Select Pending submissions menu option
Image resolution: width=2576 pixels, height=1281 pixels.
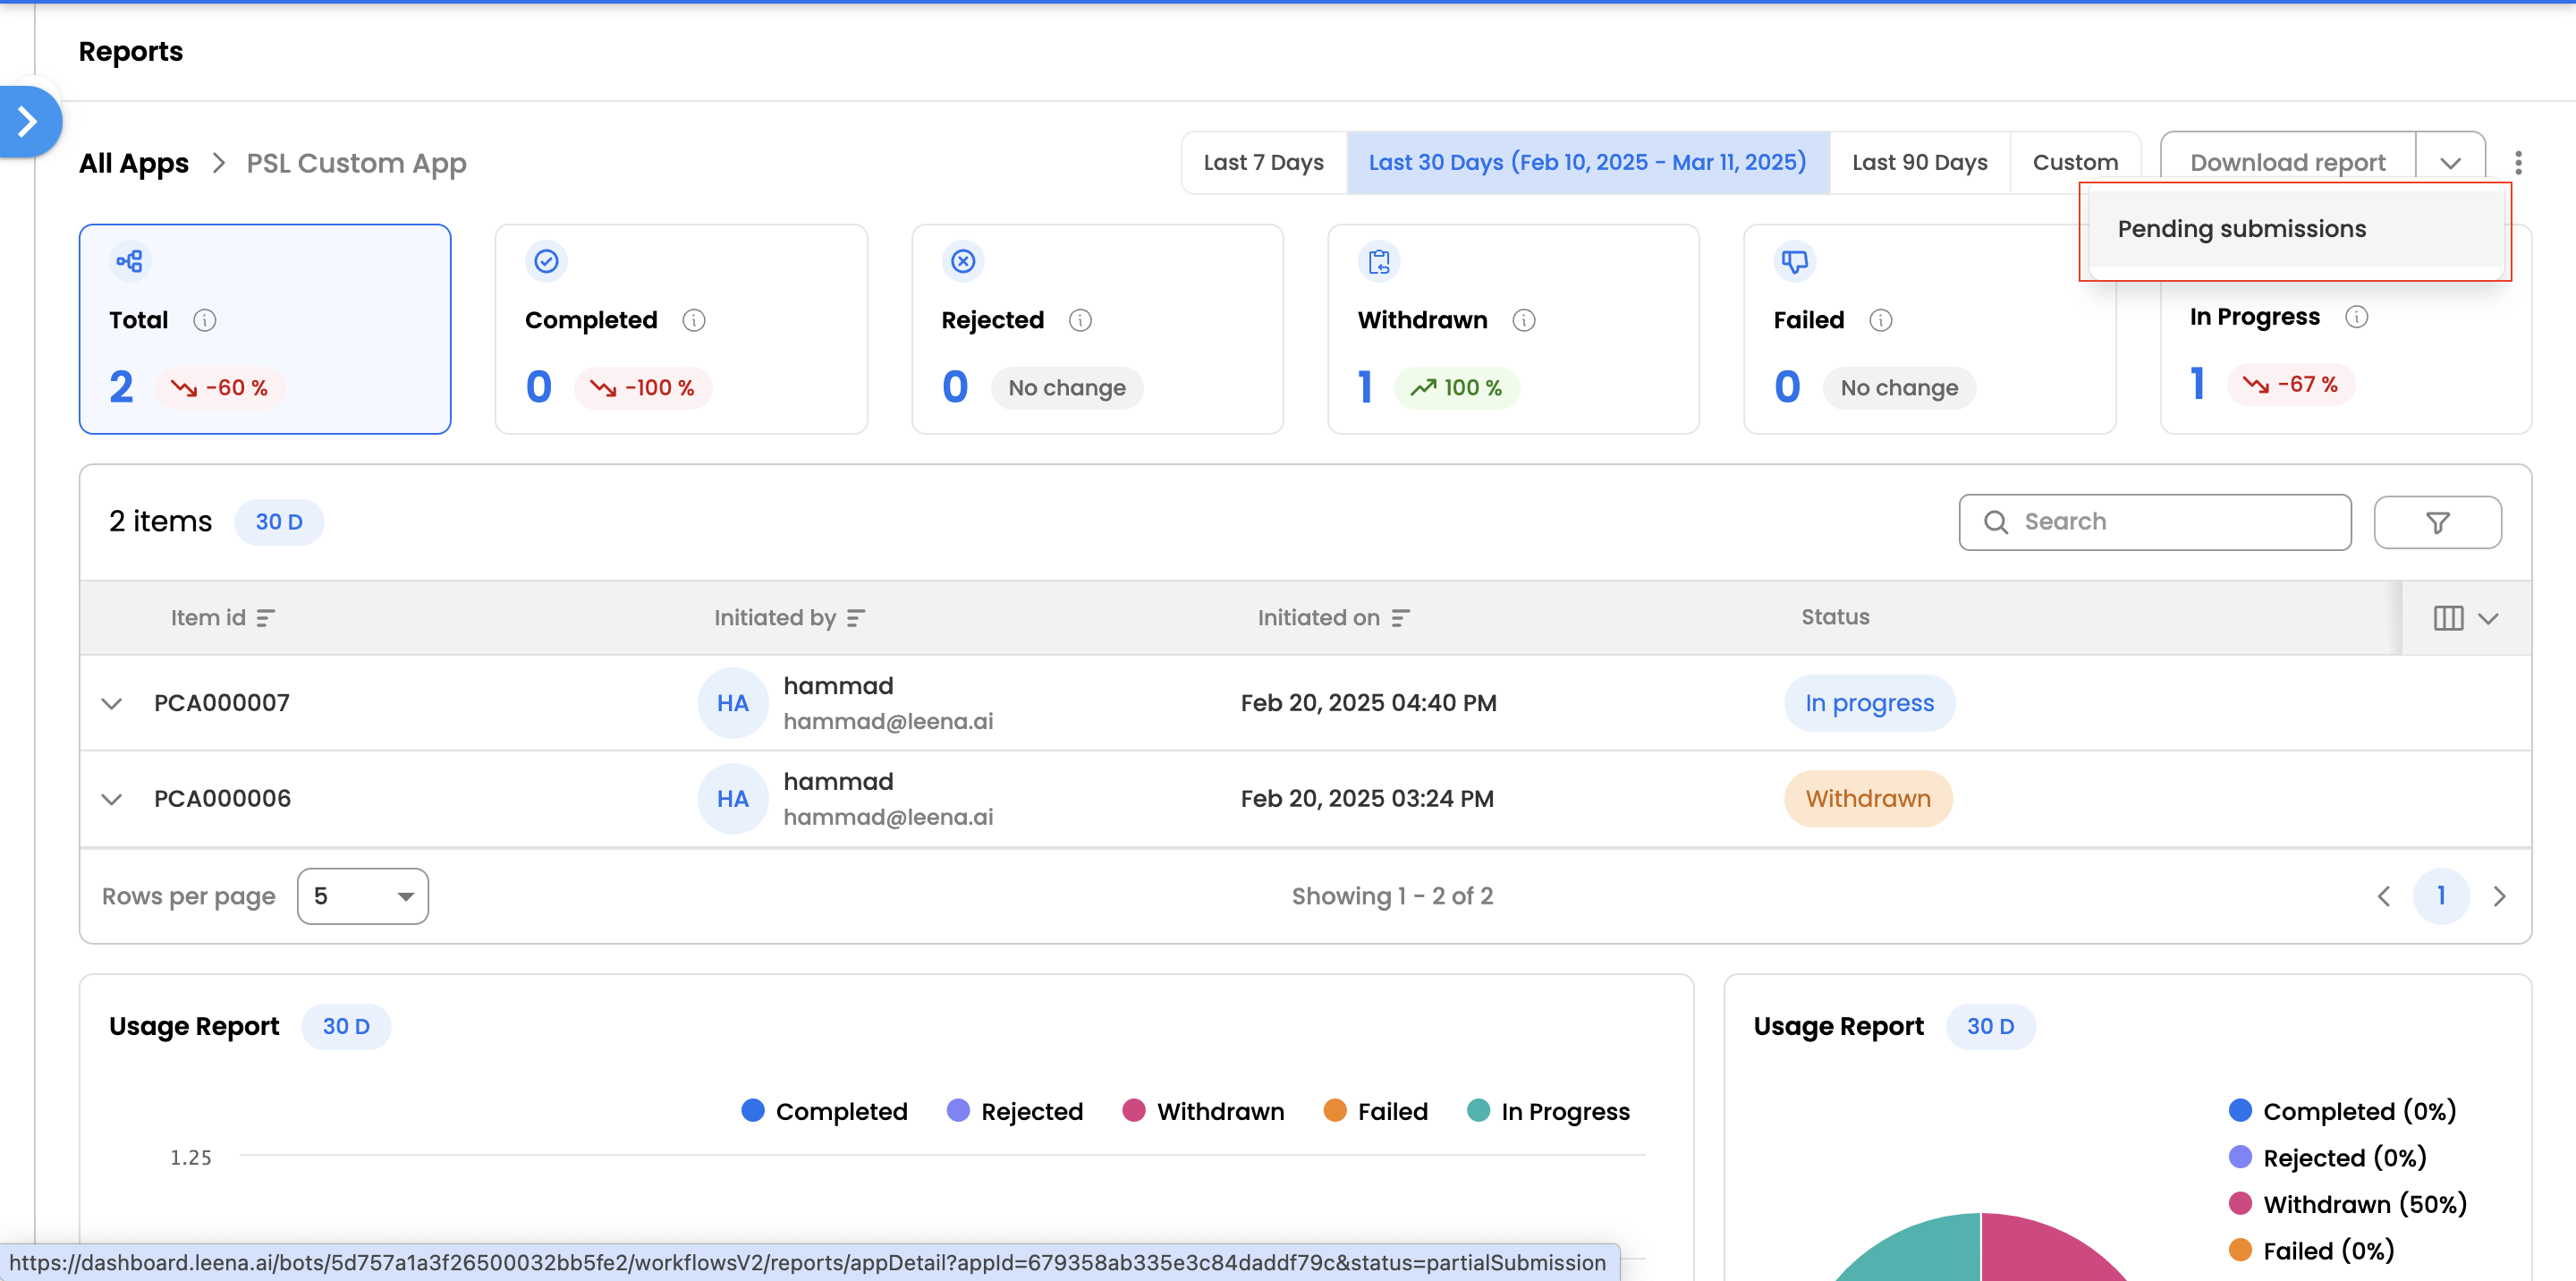(x=2241, y=229)
